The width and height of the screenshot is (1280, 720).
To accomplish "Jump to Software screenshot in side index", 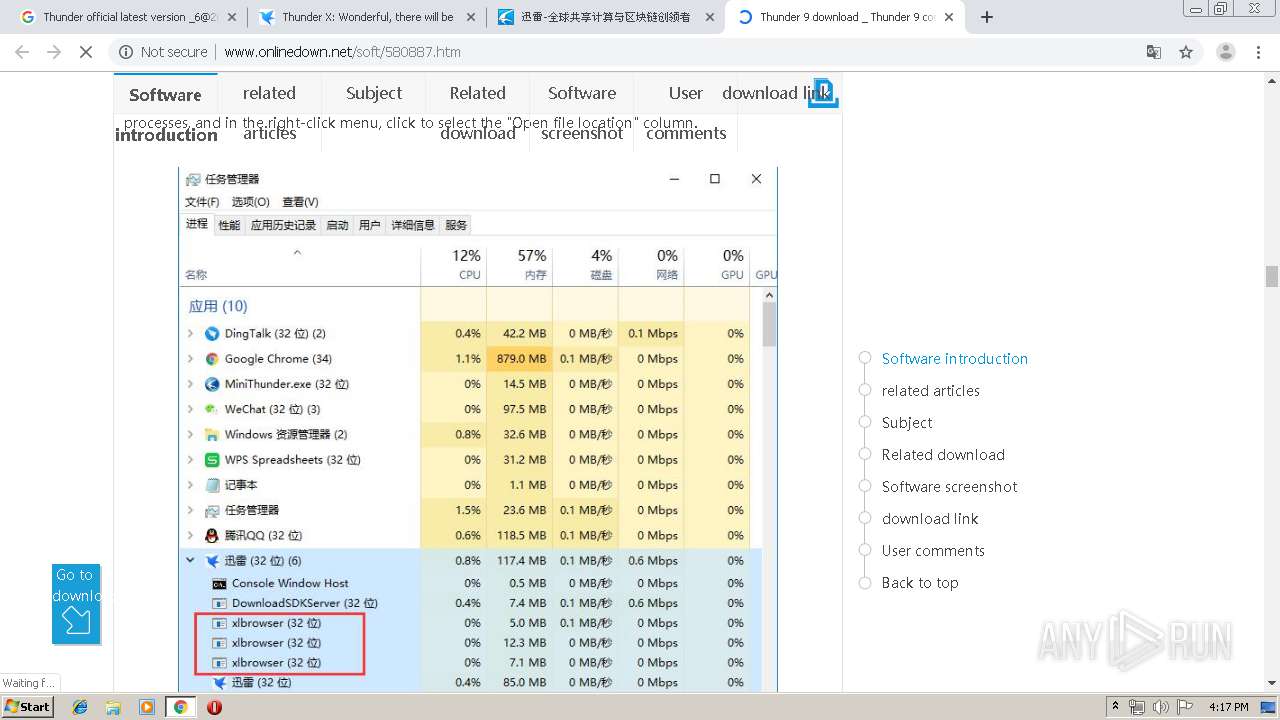I will [950, 487].
